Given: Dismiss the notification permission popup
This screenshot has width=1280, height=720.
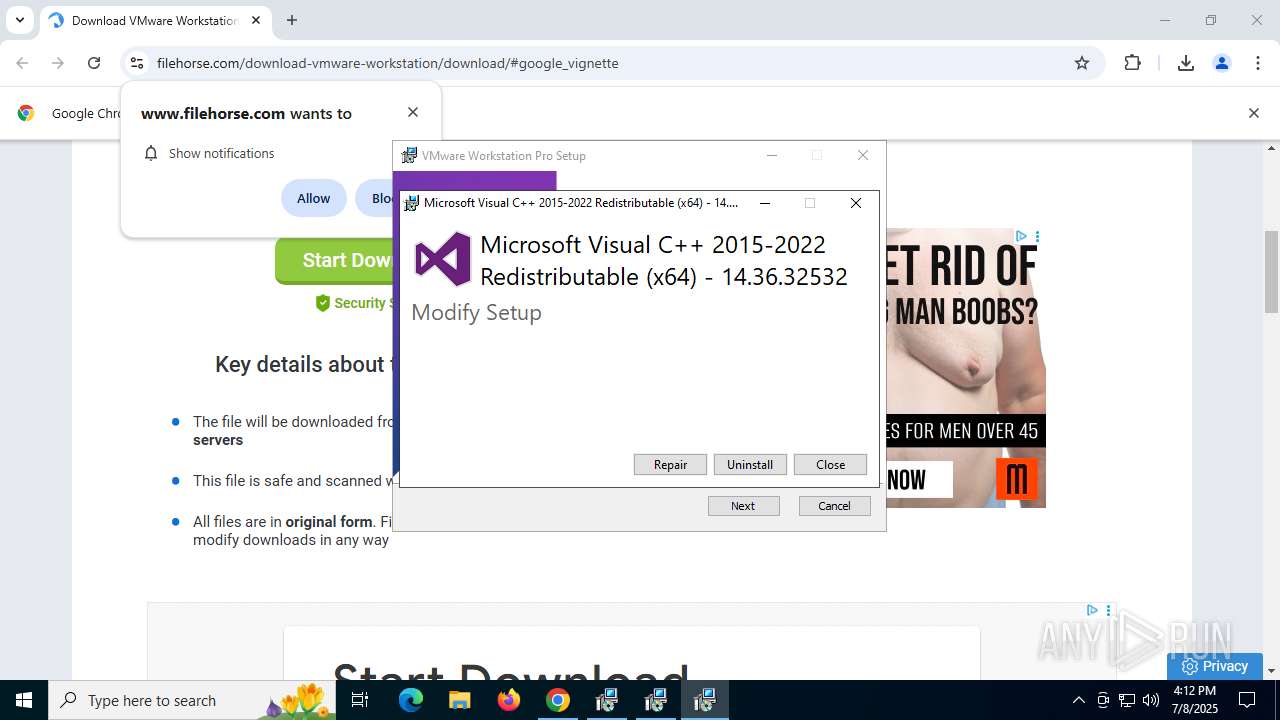Looking at the screenshot, I should pyautogui.click(x=413, y=112).
